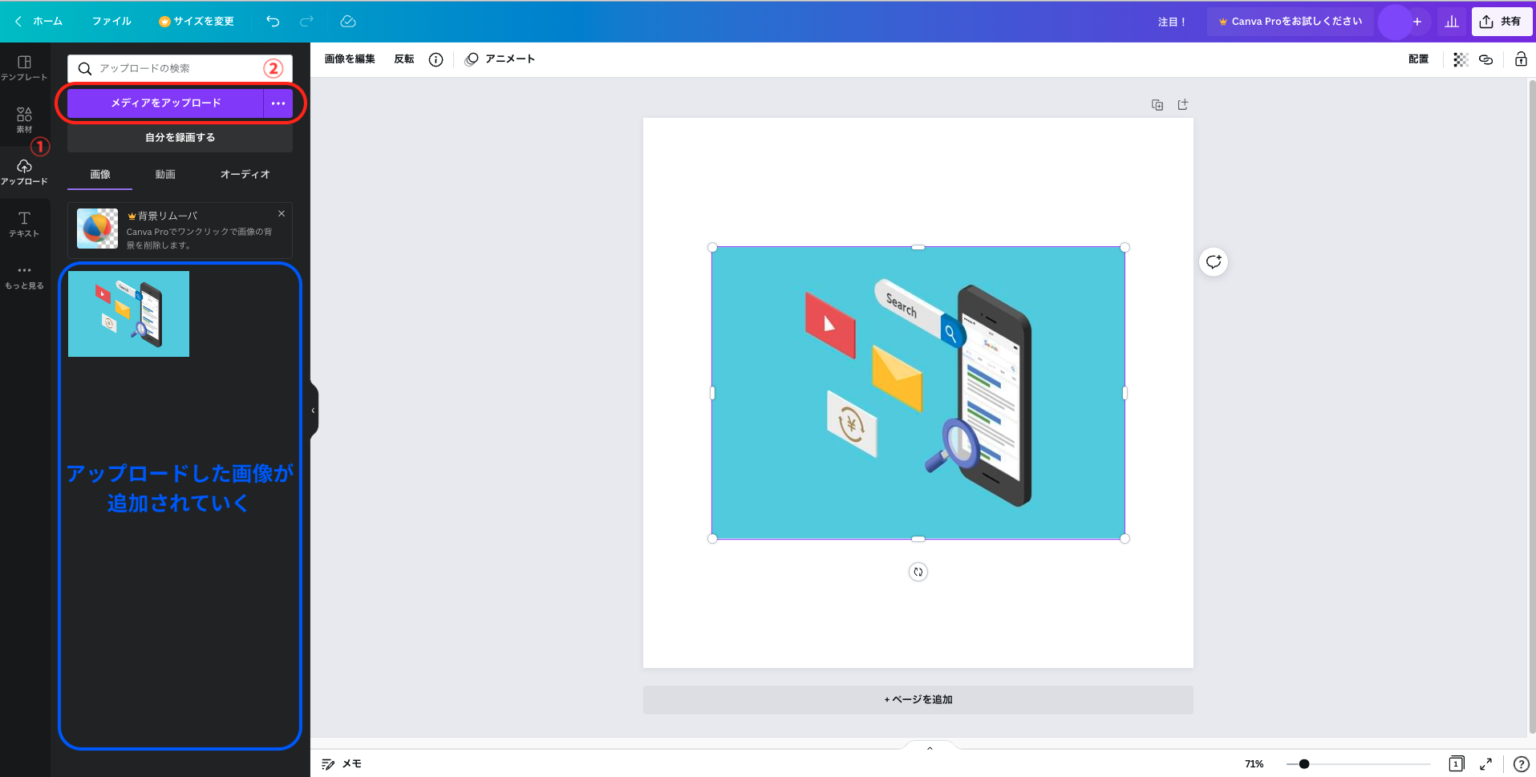Screen dimensions: 1536x777
Task: Dismiss the 背景リムーバ promotion with the × toggle
Action: tap(281, 213)
